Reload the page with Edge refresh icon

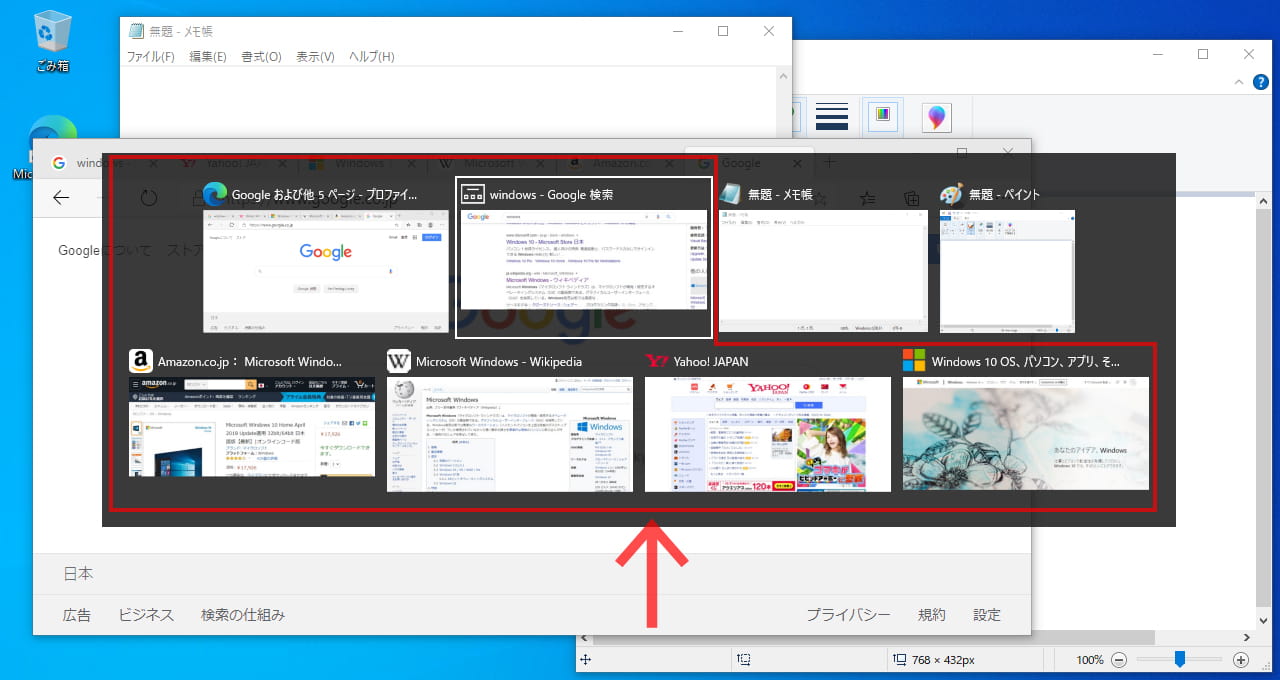(x=149, y=197)
